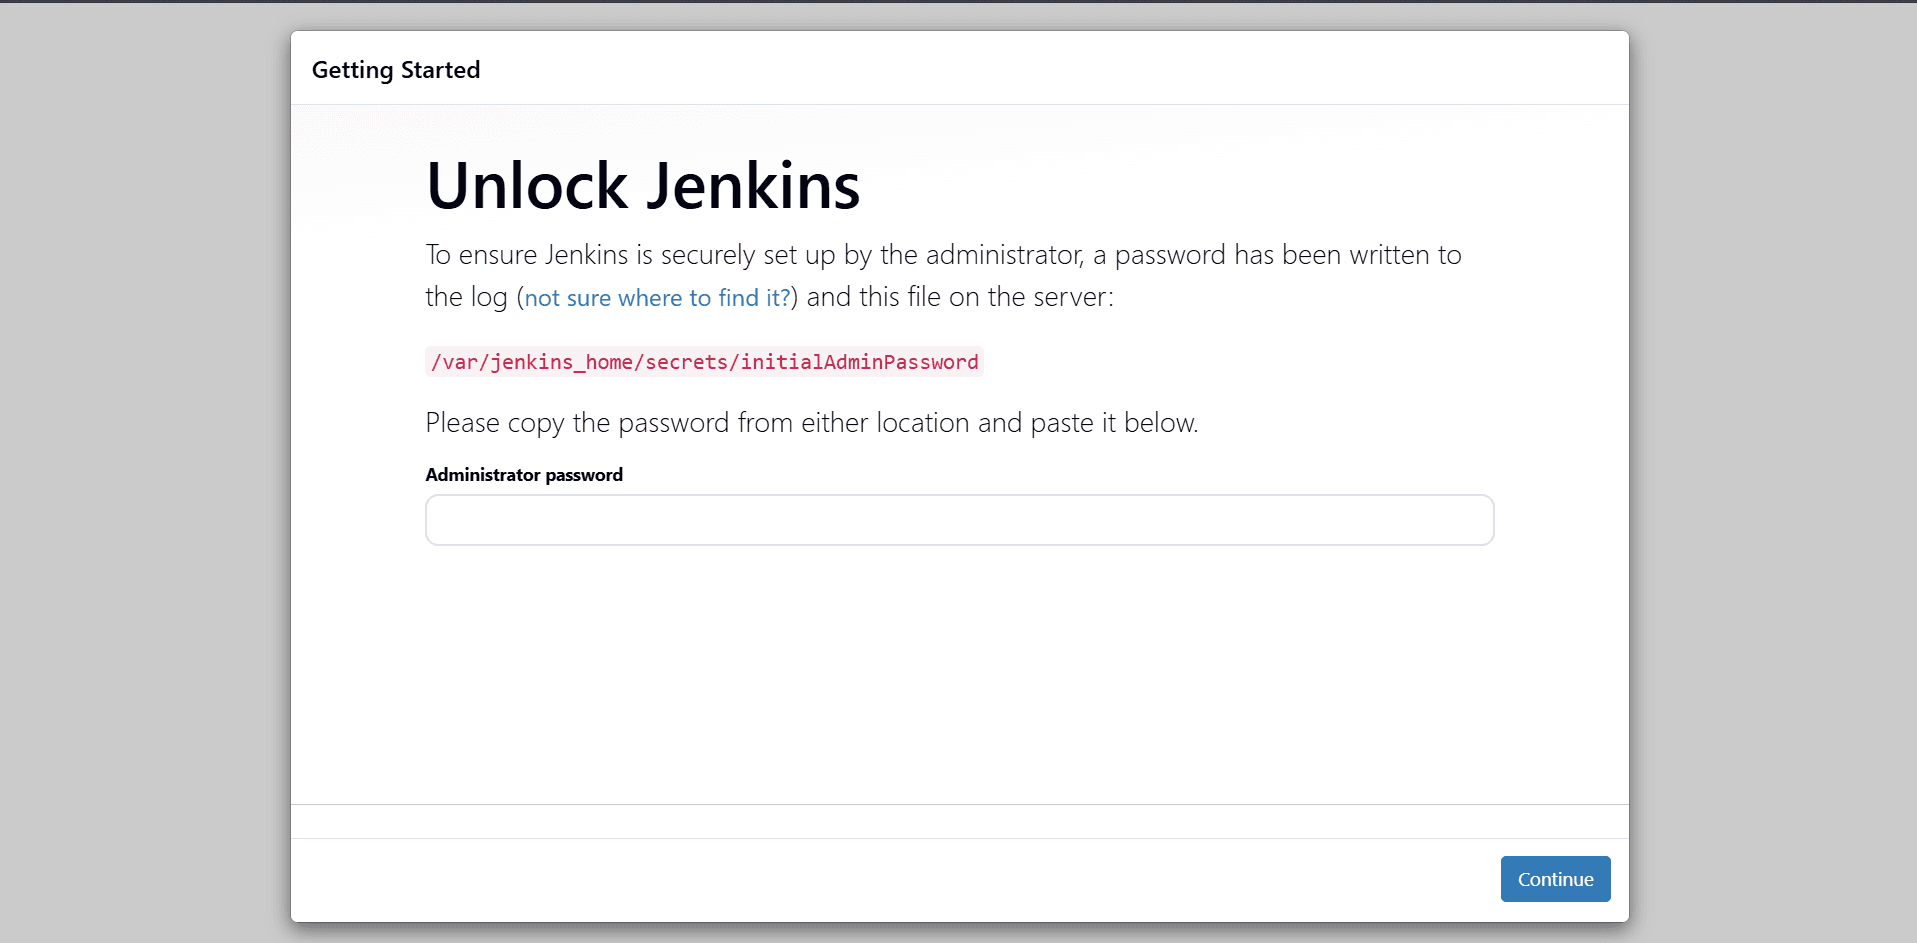This screenshot has height=943, width=1917.
Task: Click the "Please copy the password" instruction text
Action: [810, 423]
